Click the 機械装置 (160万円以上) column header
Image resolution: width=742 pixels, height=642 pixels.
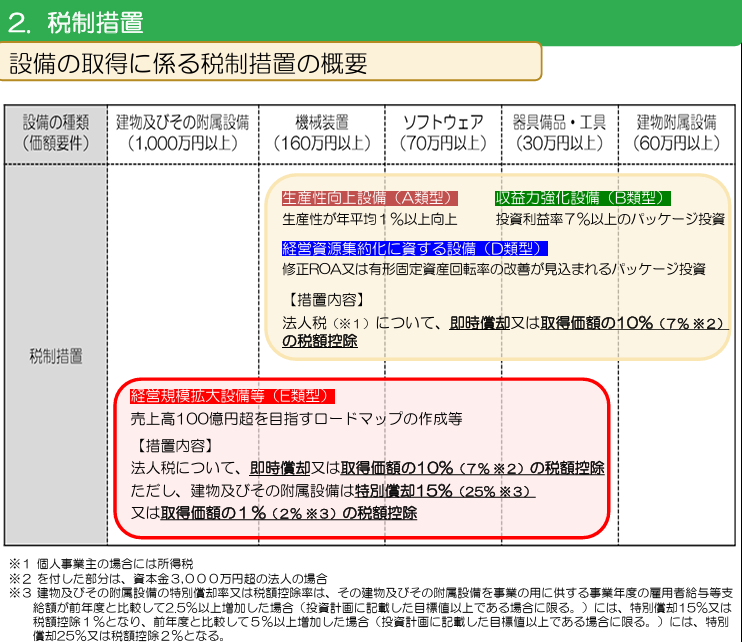pyautogui.click(x=321, y=132)
